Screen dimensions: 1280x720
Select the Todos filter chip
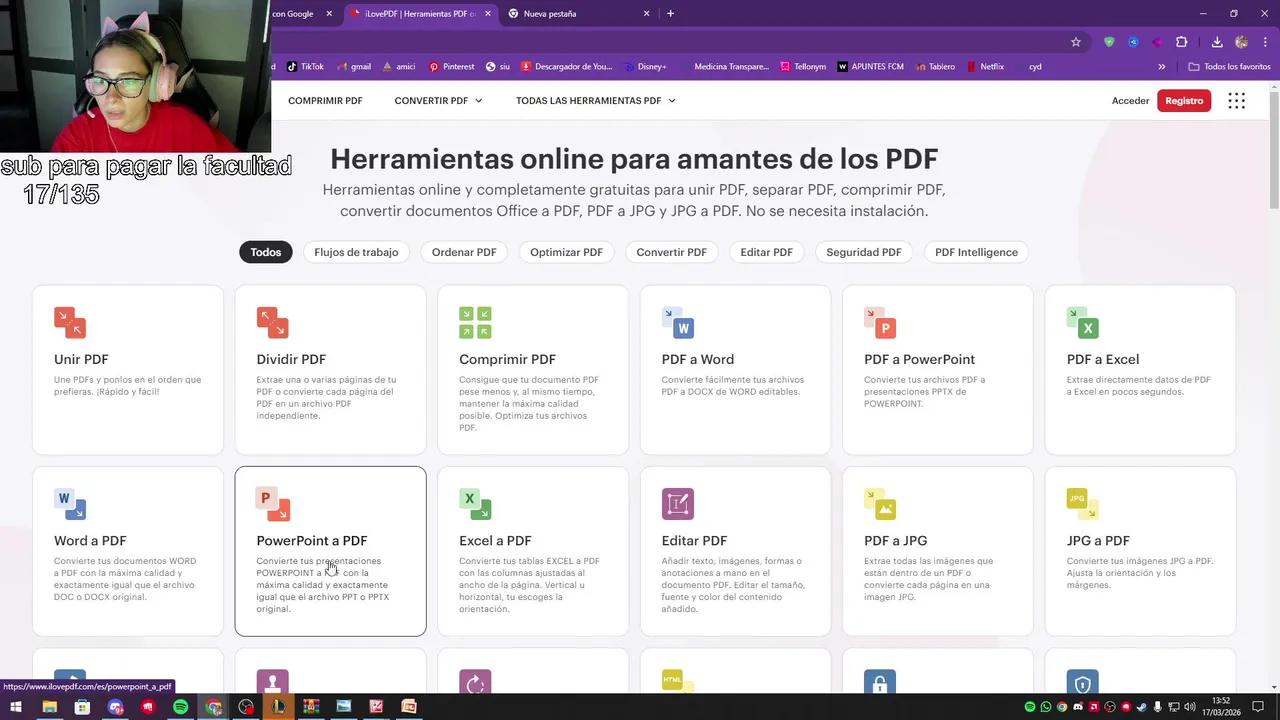265,252
